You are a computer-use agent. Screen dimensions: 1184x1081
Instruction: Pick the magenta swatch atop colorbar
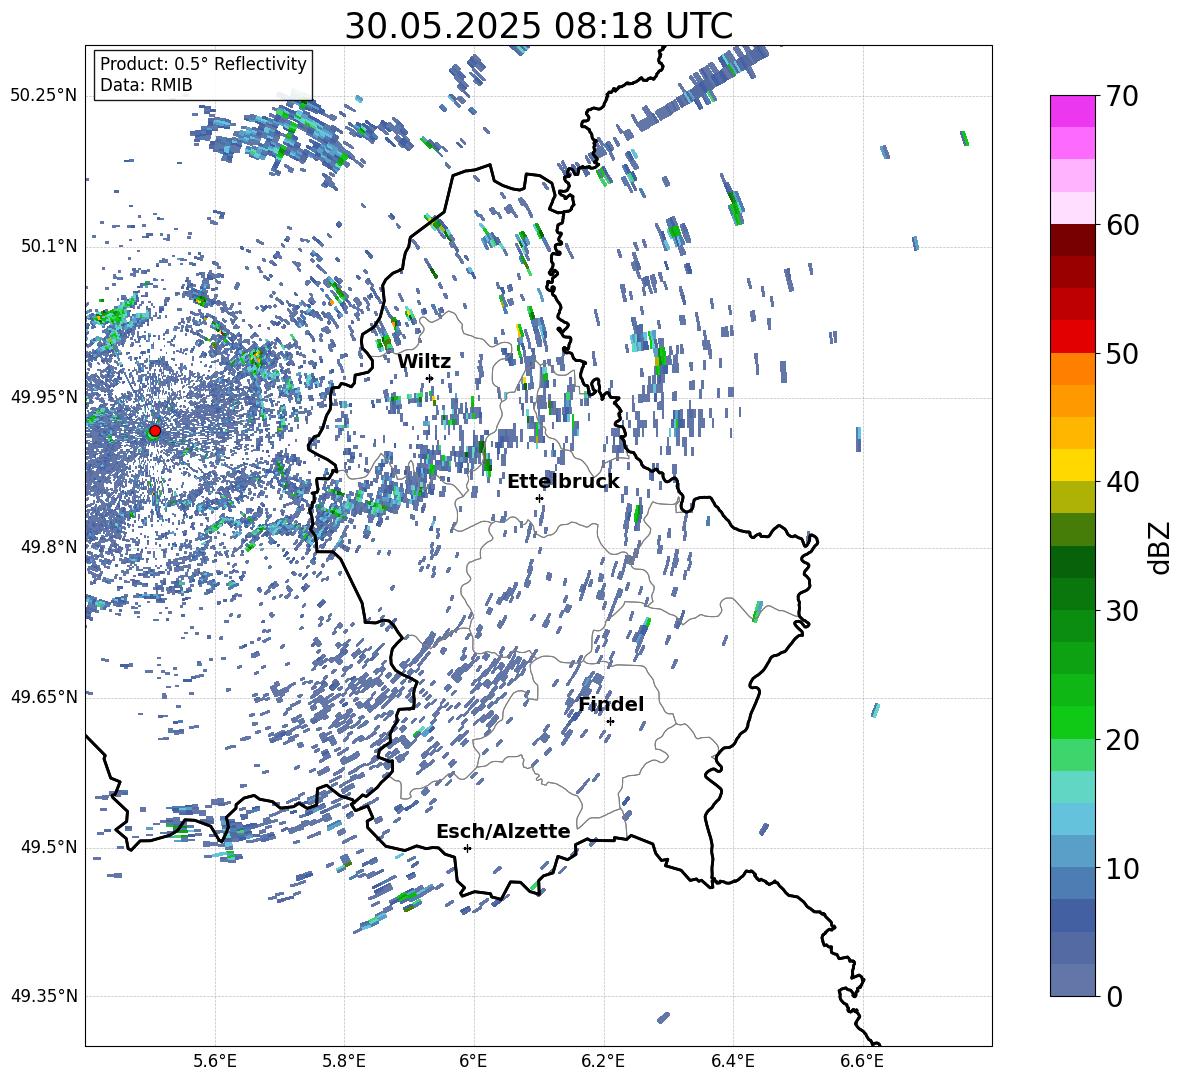point(1072,111)
